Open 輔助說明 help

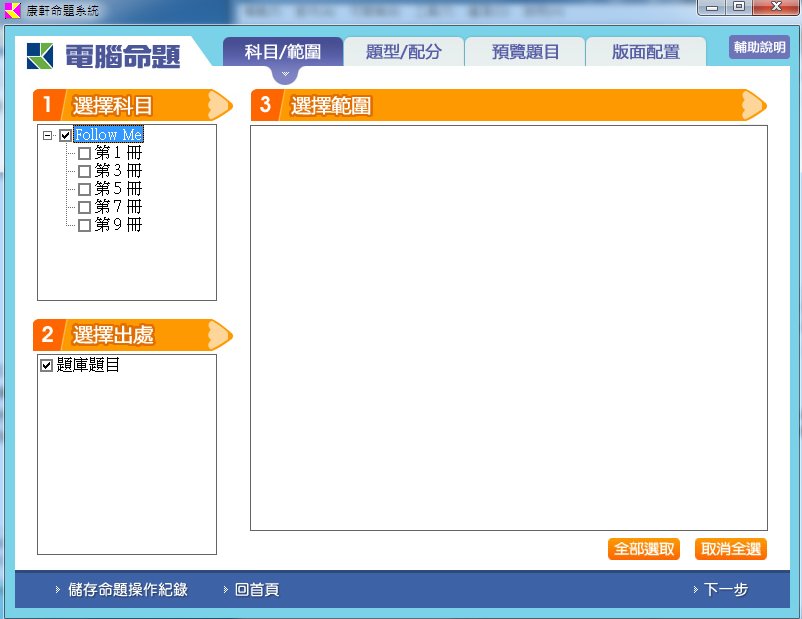(x=759, y=47)
